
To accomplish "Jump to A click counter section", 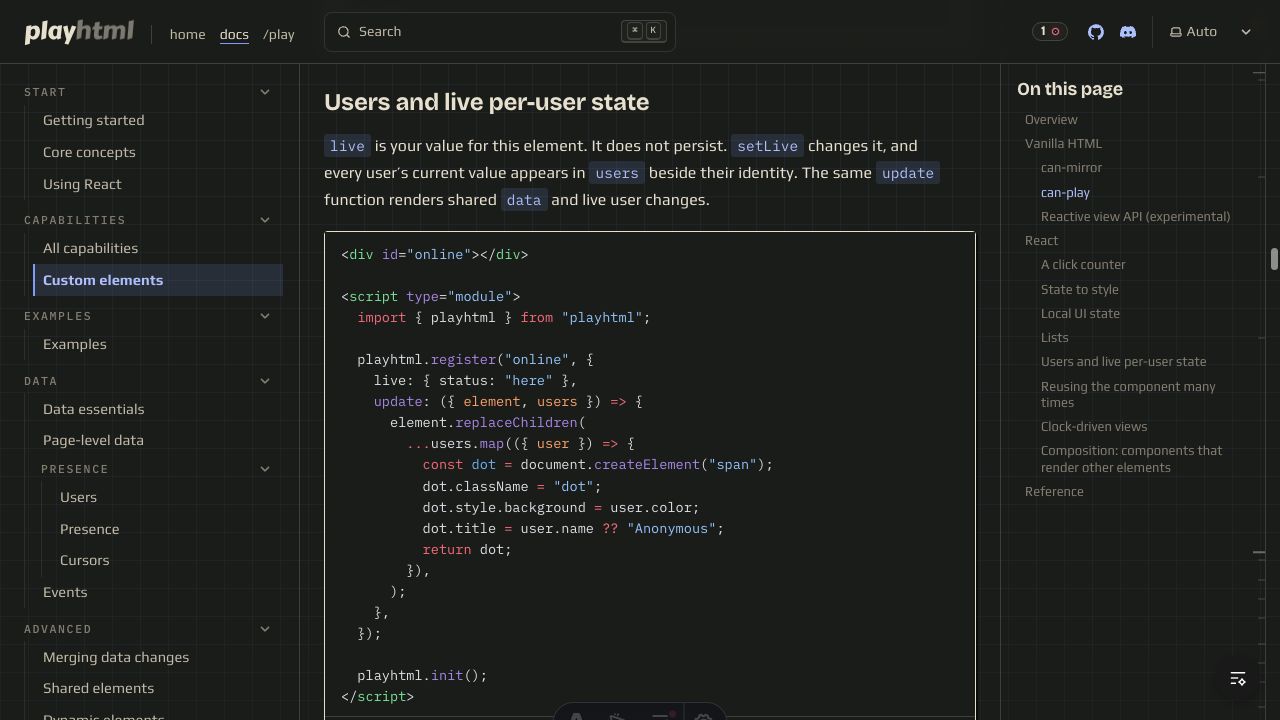I will coord(1083,264).
